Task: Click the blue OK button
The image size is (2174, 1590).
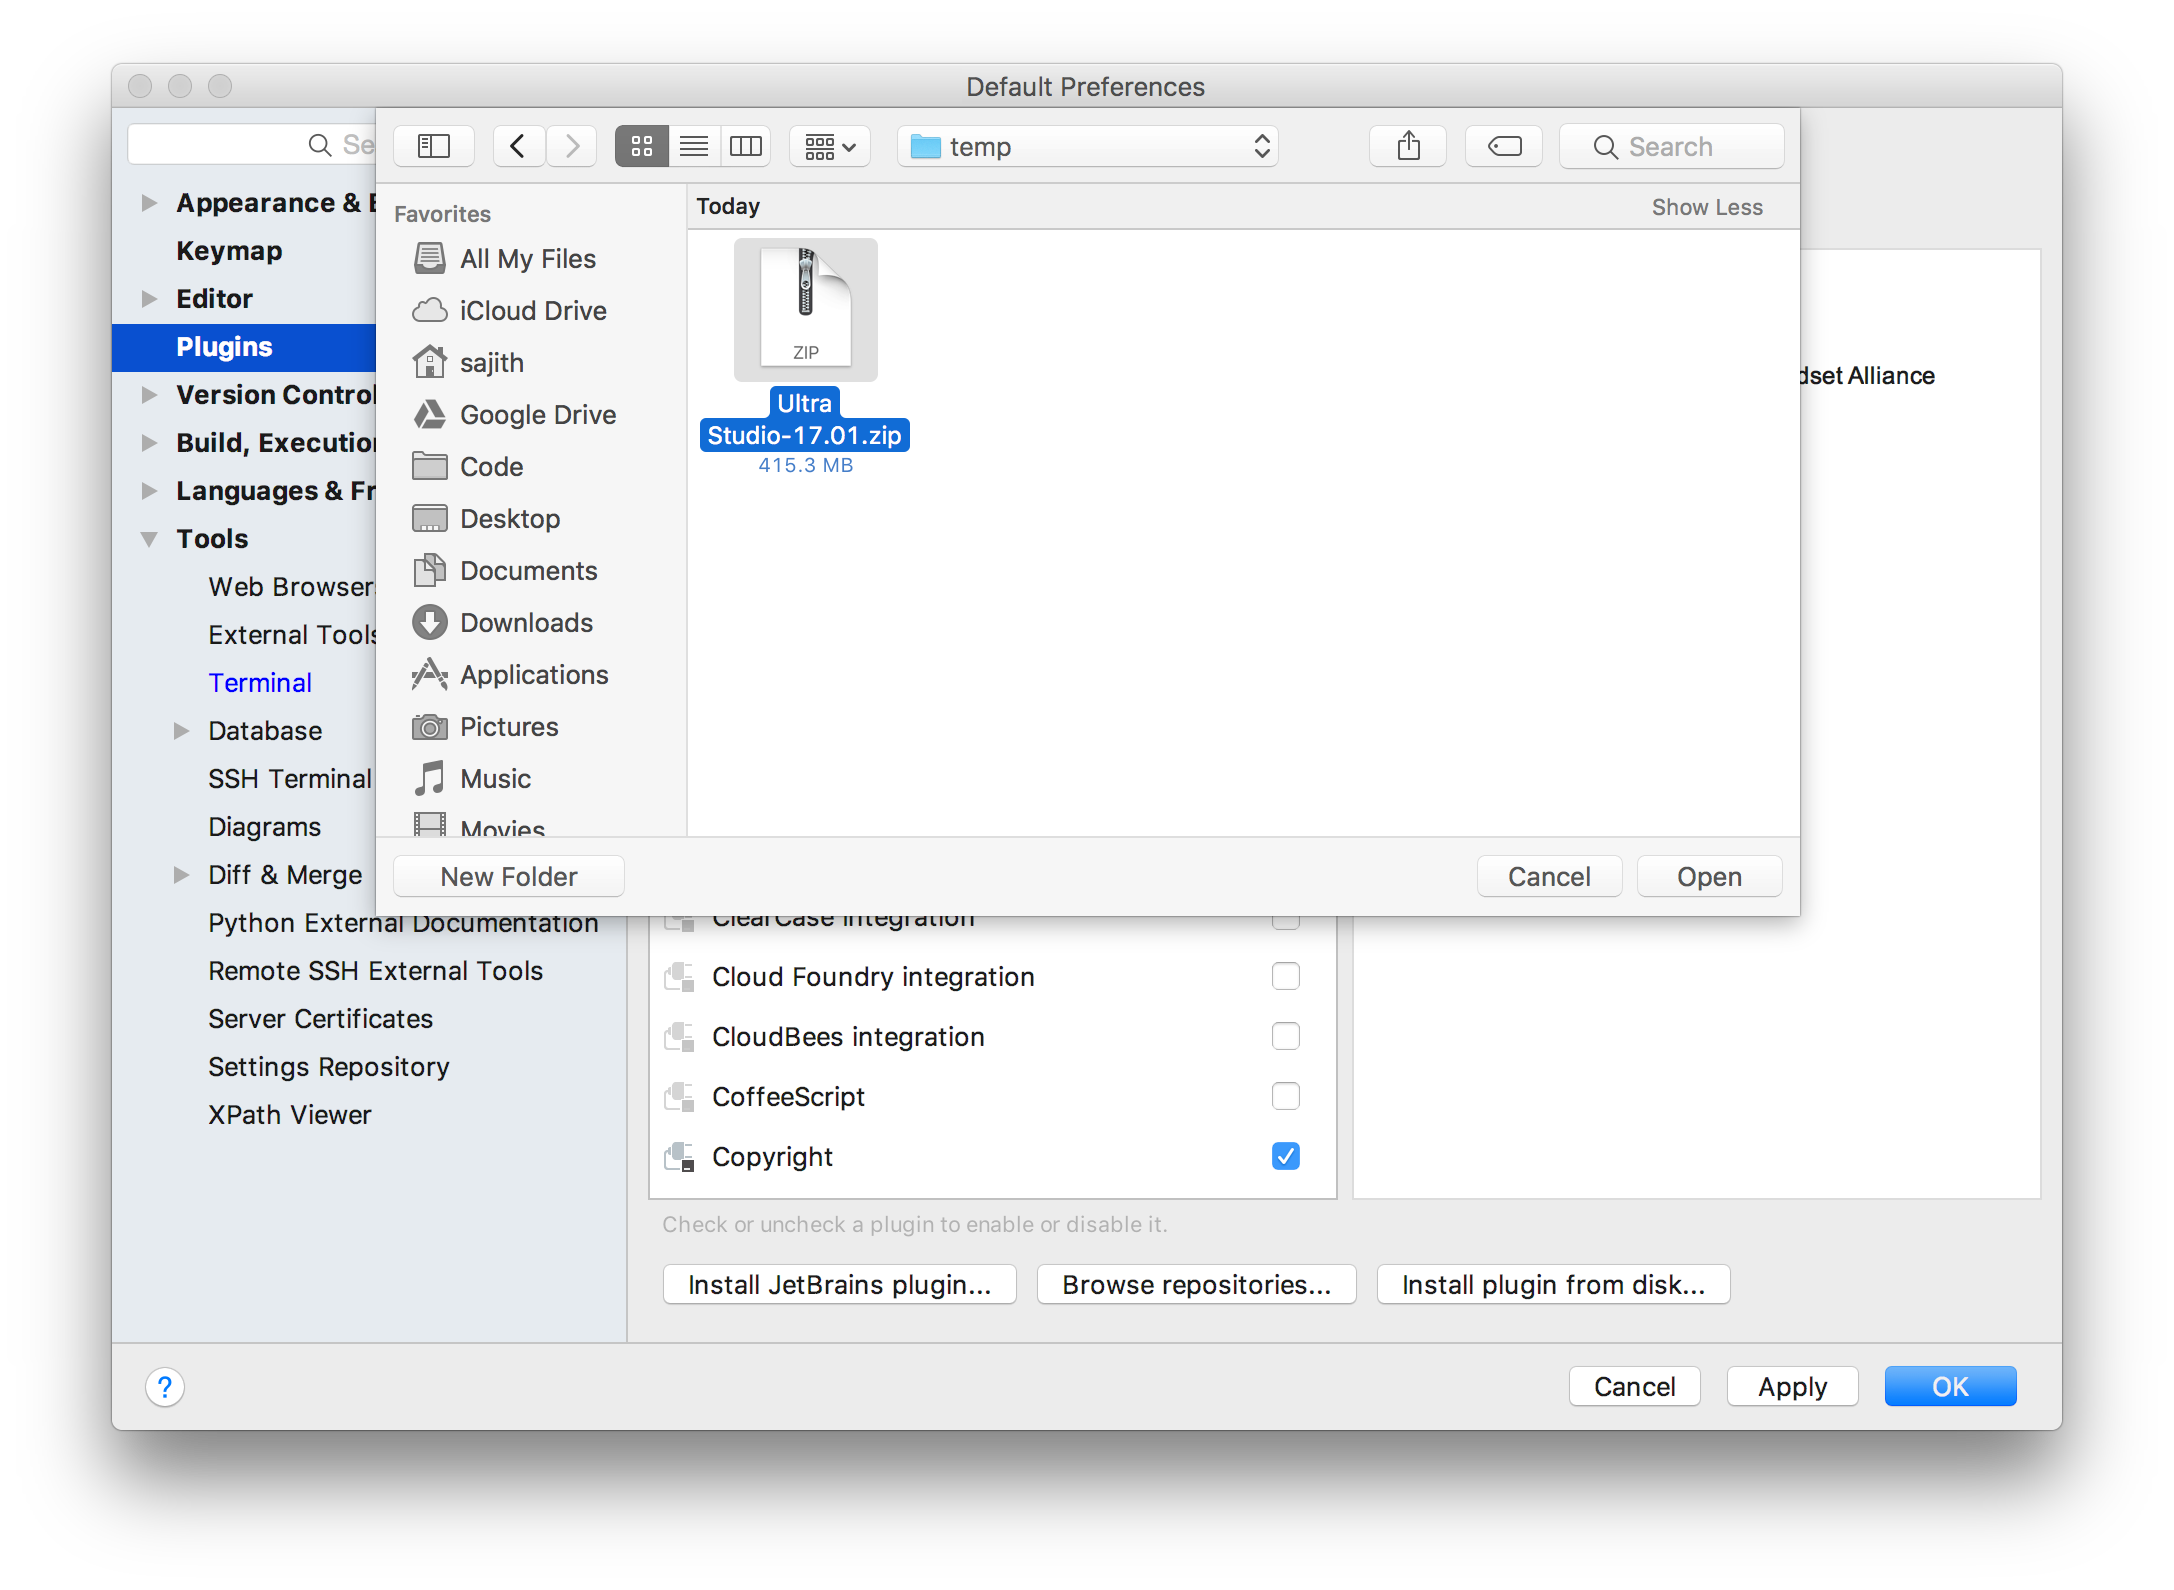Action: point(1950,1386)
